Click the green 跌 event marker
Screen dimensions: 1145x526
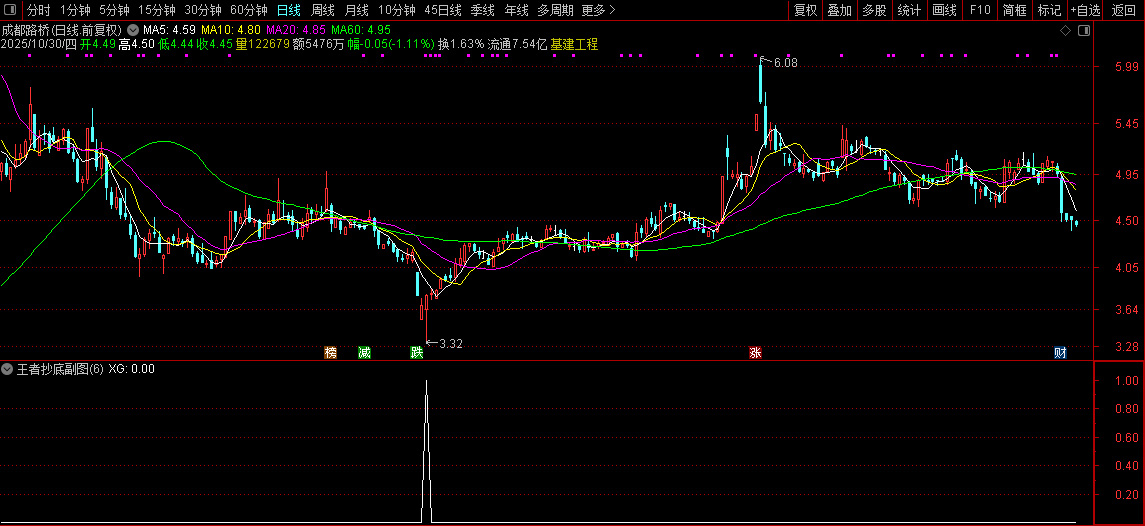(x=416, y=353)
